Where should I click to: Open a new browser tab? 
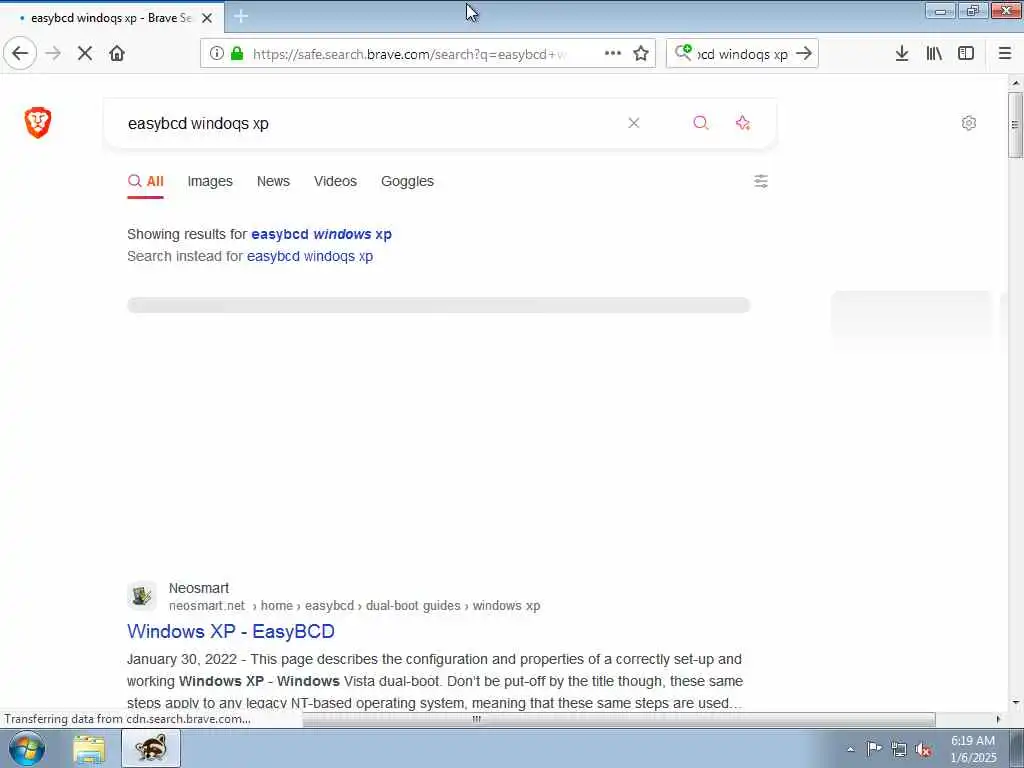pyautogui.click(x=240, y=17)
